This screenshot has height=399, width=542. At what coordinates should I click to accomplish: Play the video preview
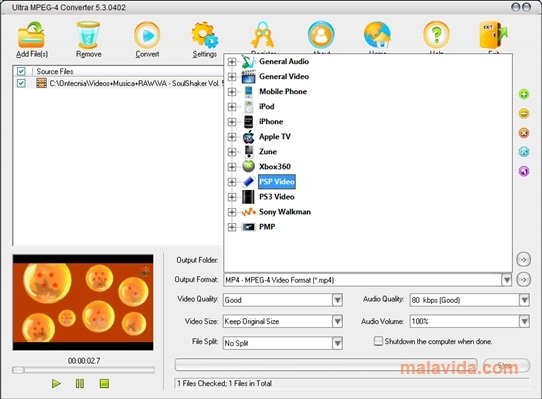click(x=56, y=383)
